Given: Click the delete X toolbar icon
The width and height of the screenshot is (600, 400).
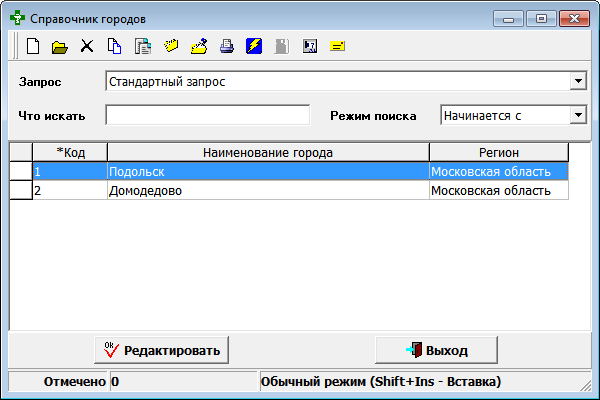Looking at the screenshot, I should pos(87,46).
